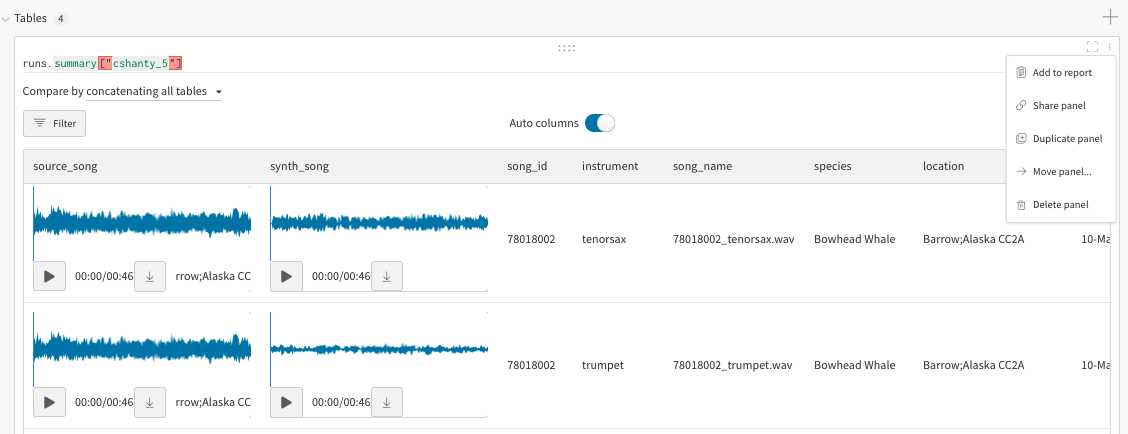Click Share panel in context menu

[x=1058, y=105]
